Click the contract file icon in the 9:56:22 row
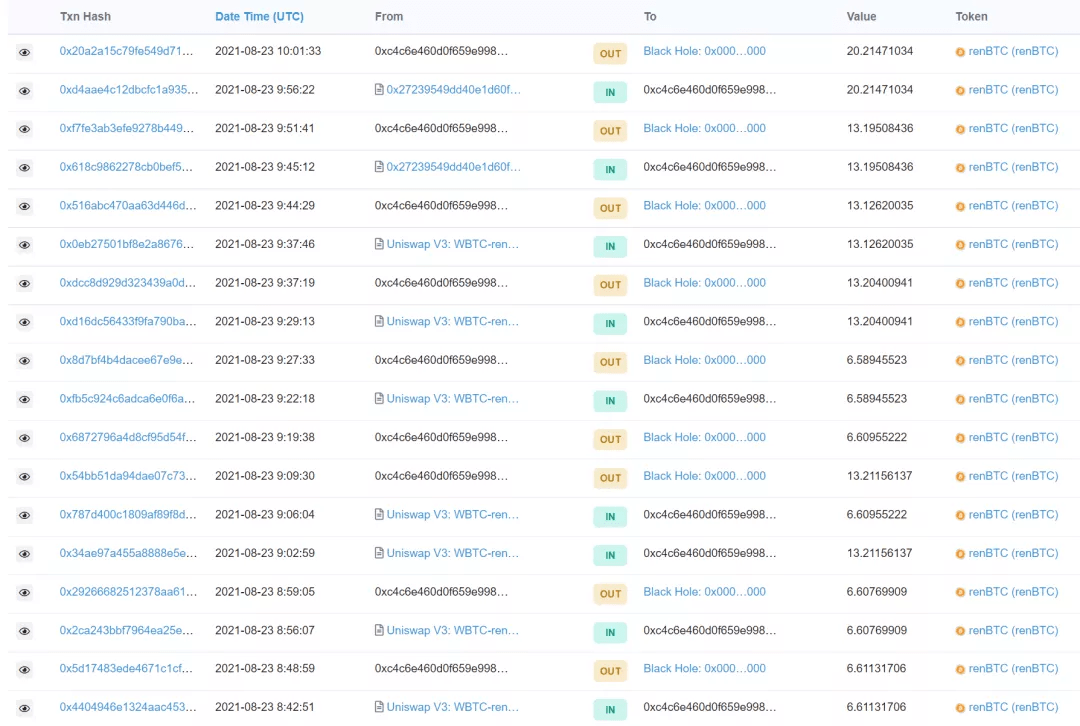The image size is (1080, 726). coord(379,90)
